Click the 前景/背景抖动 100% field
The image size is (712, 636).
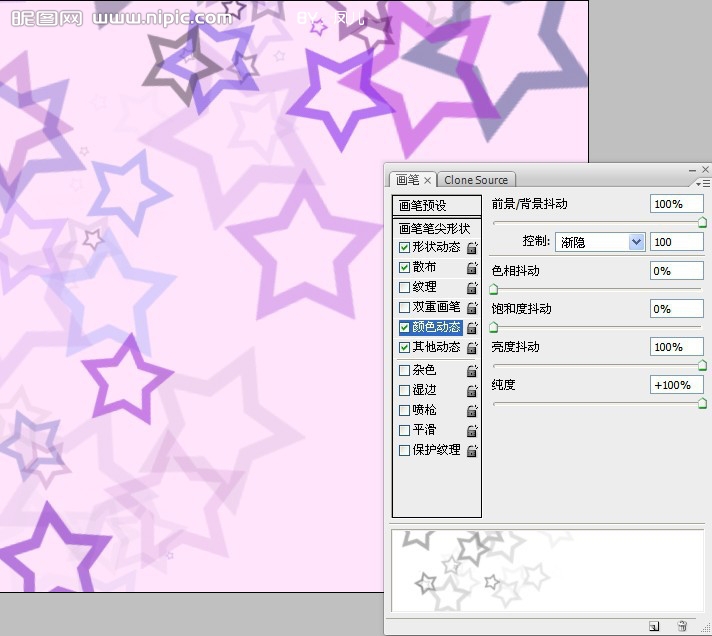(677, 204)
